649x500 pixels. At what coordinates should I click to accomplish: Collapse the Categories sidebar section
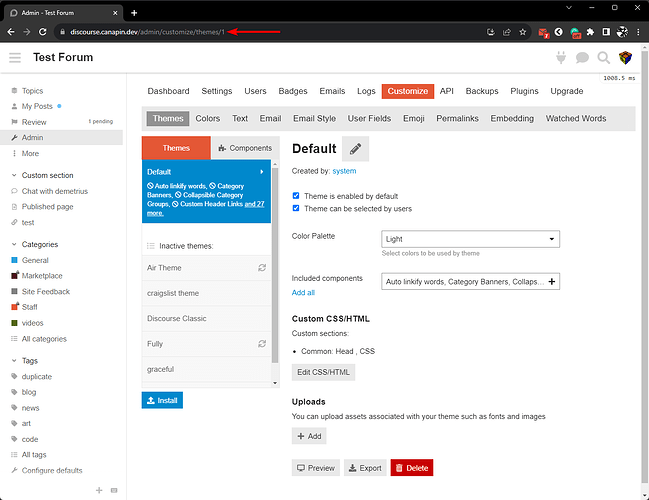(14, 244)
